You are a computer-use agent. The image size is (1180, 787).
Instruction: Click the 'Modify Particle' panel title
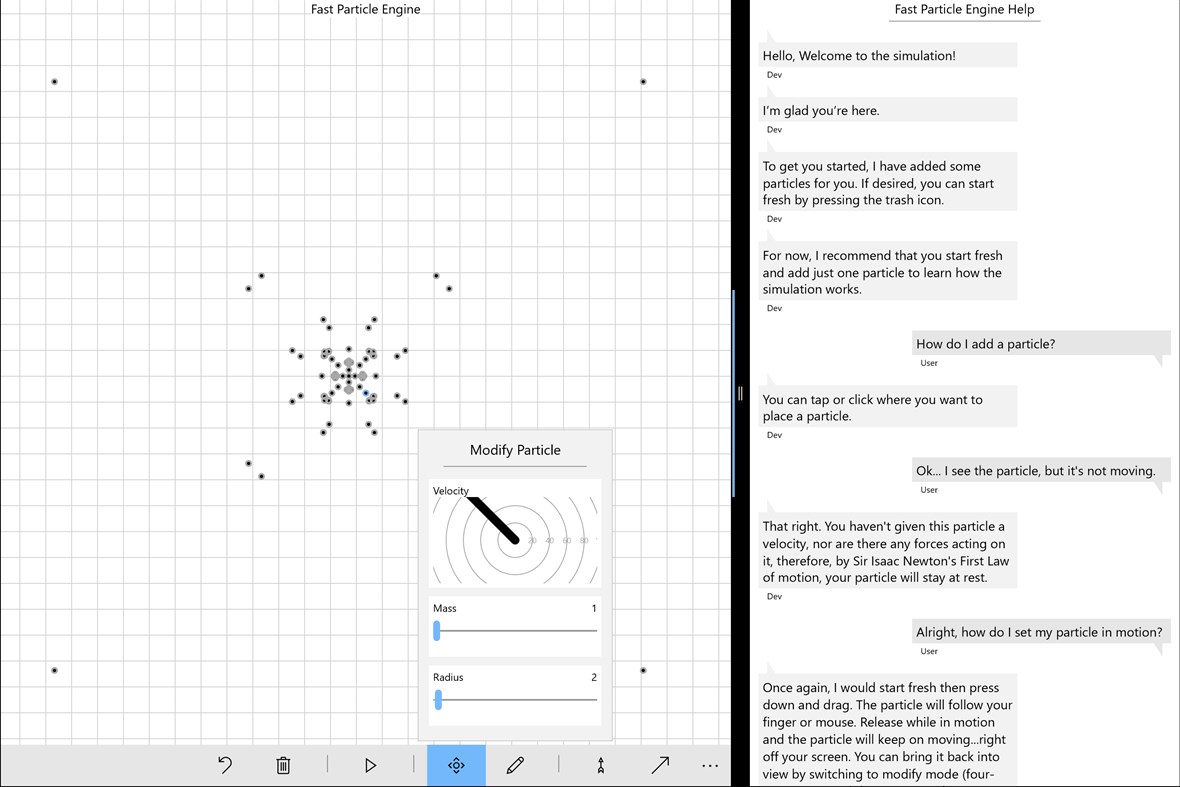pos(515,450)
